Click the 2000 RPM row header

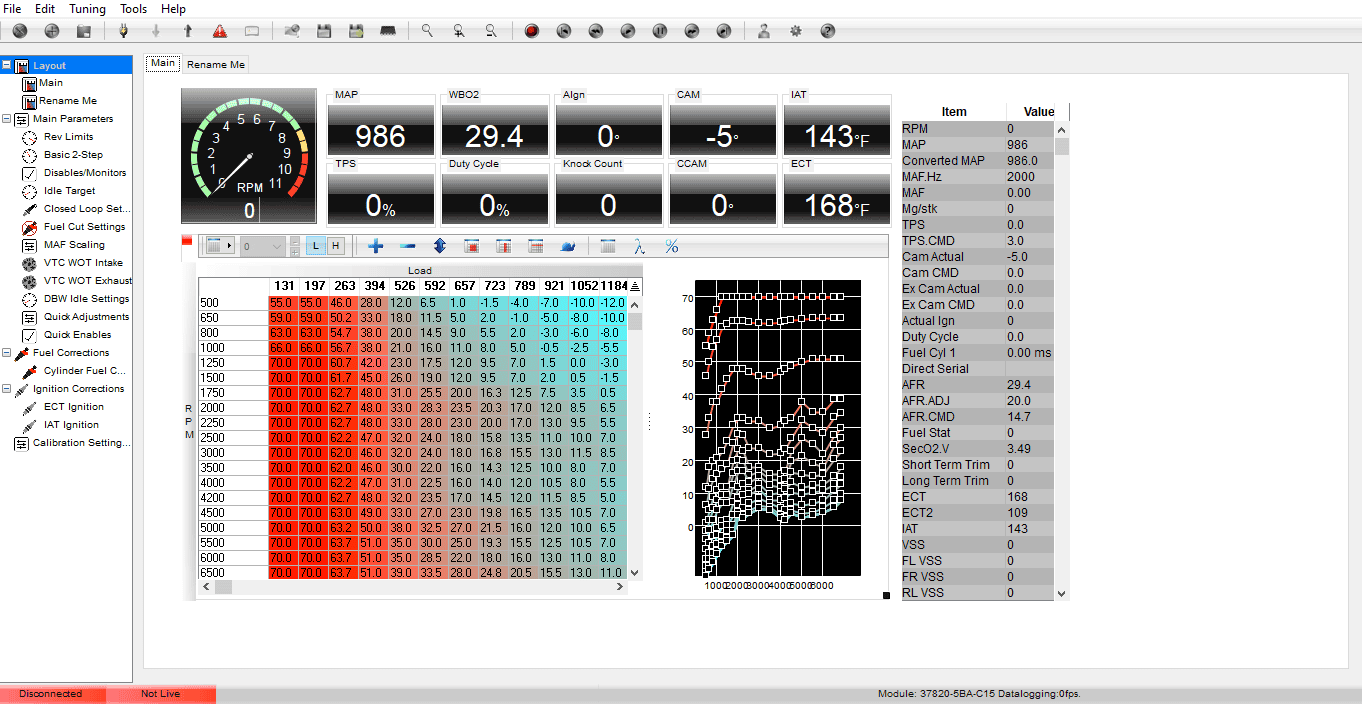point(232,408)
